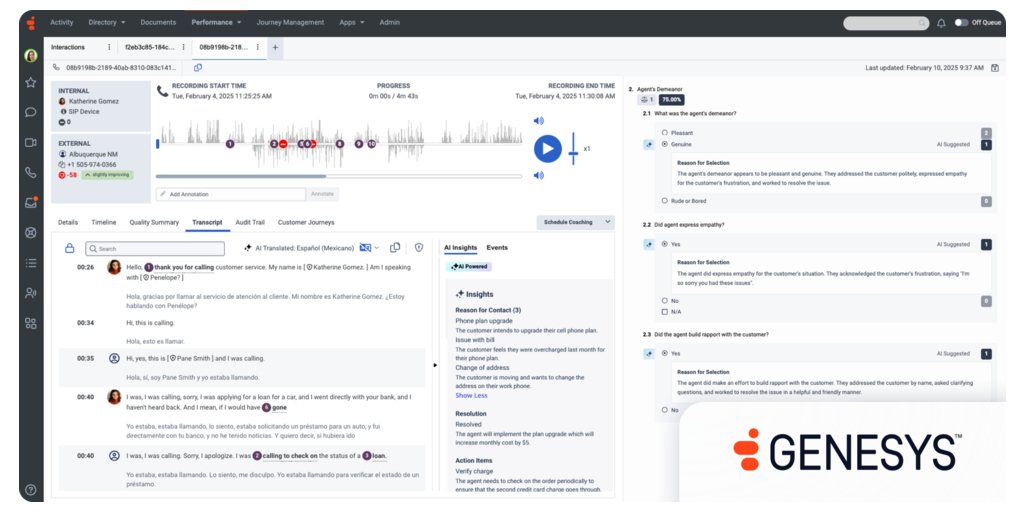Click the favorites star in left sidebar
The image size is (1024, 512).
pos(31,83)
